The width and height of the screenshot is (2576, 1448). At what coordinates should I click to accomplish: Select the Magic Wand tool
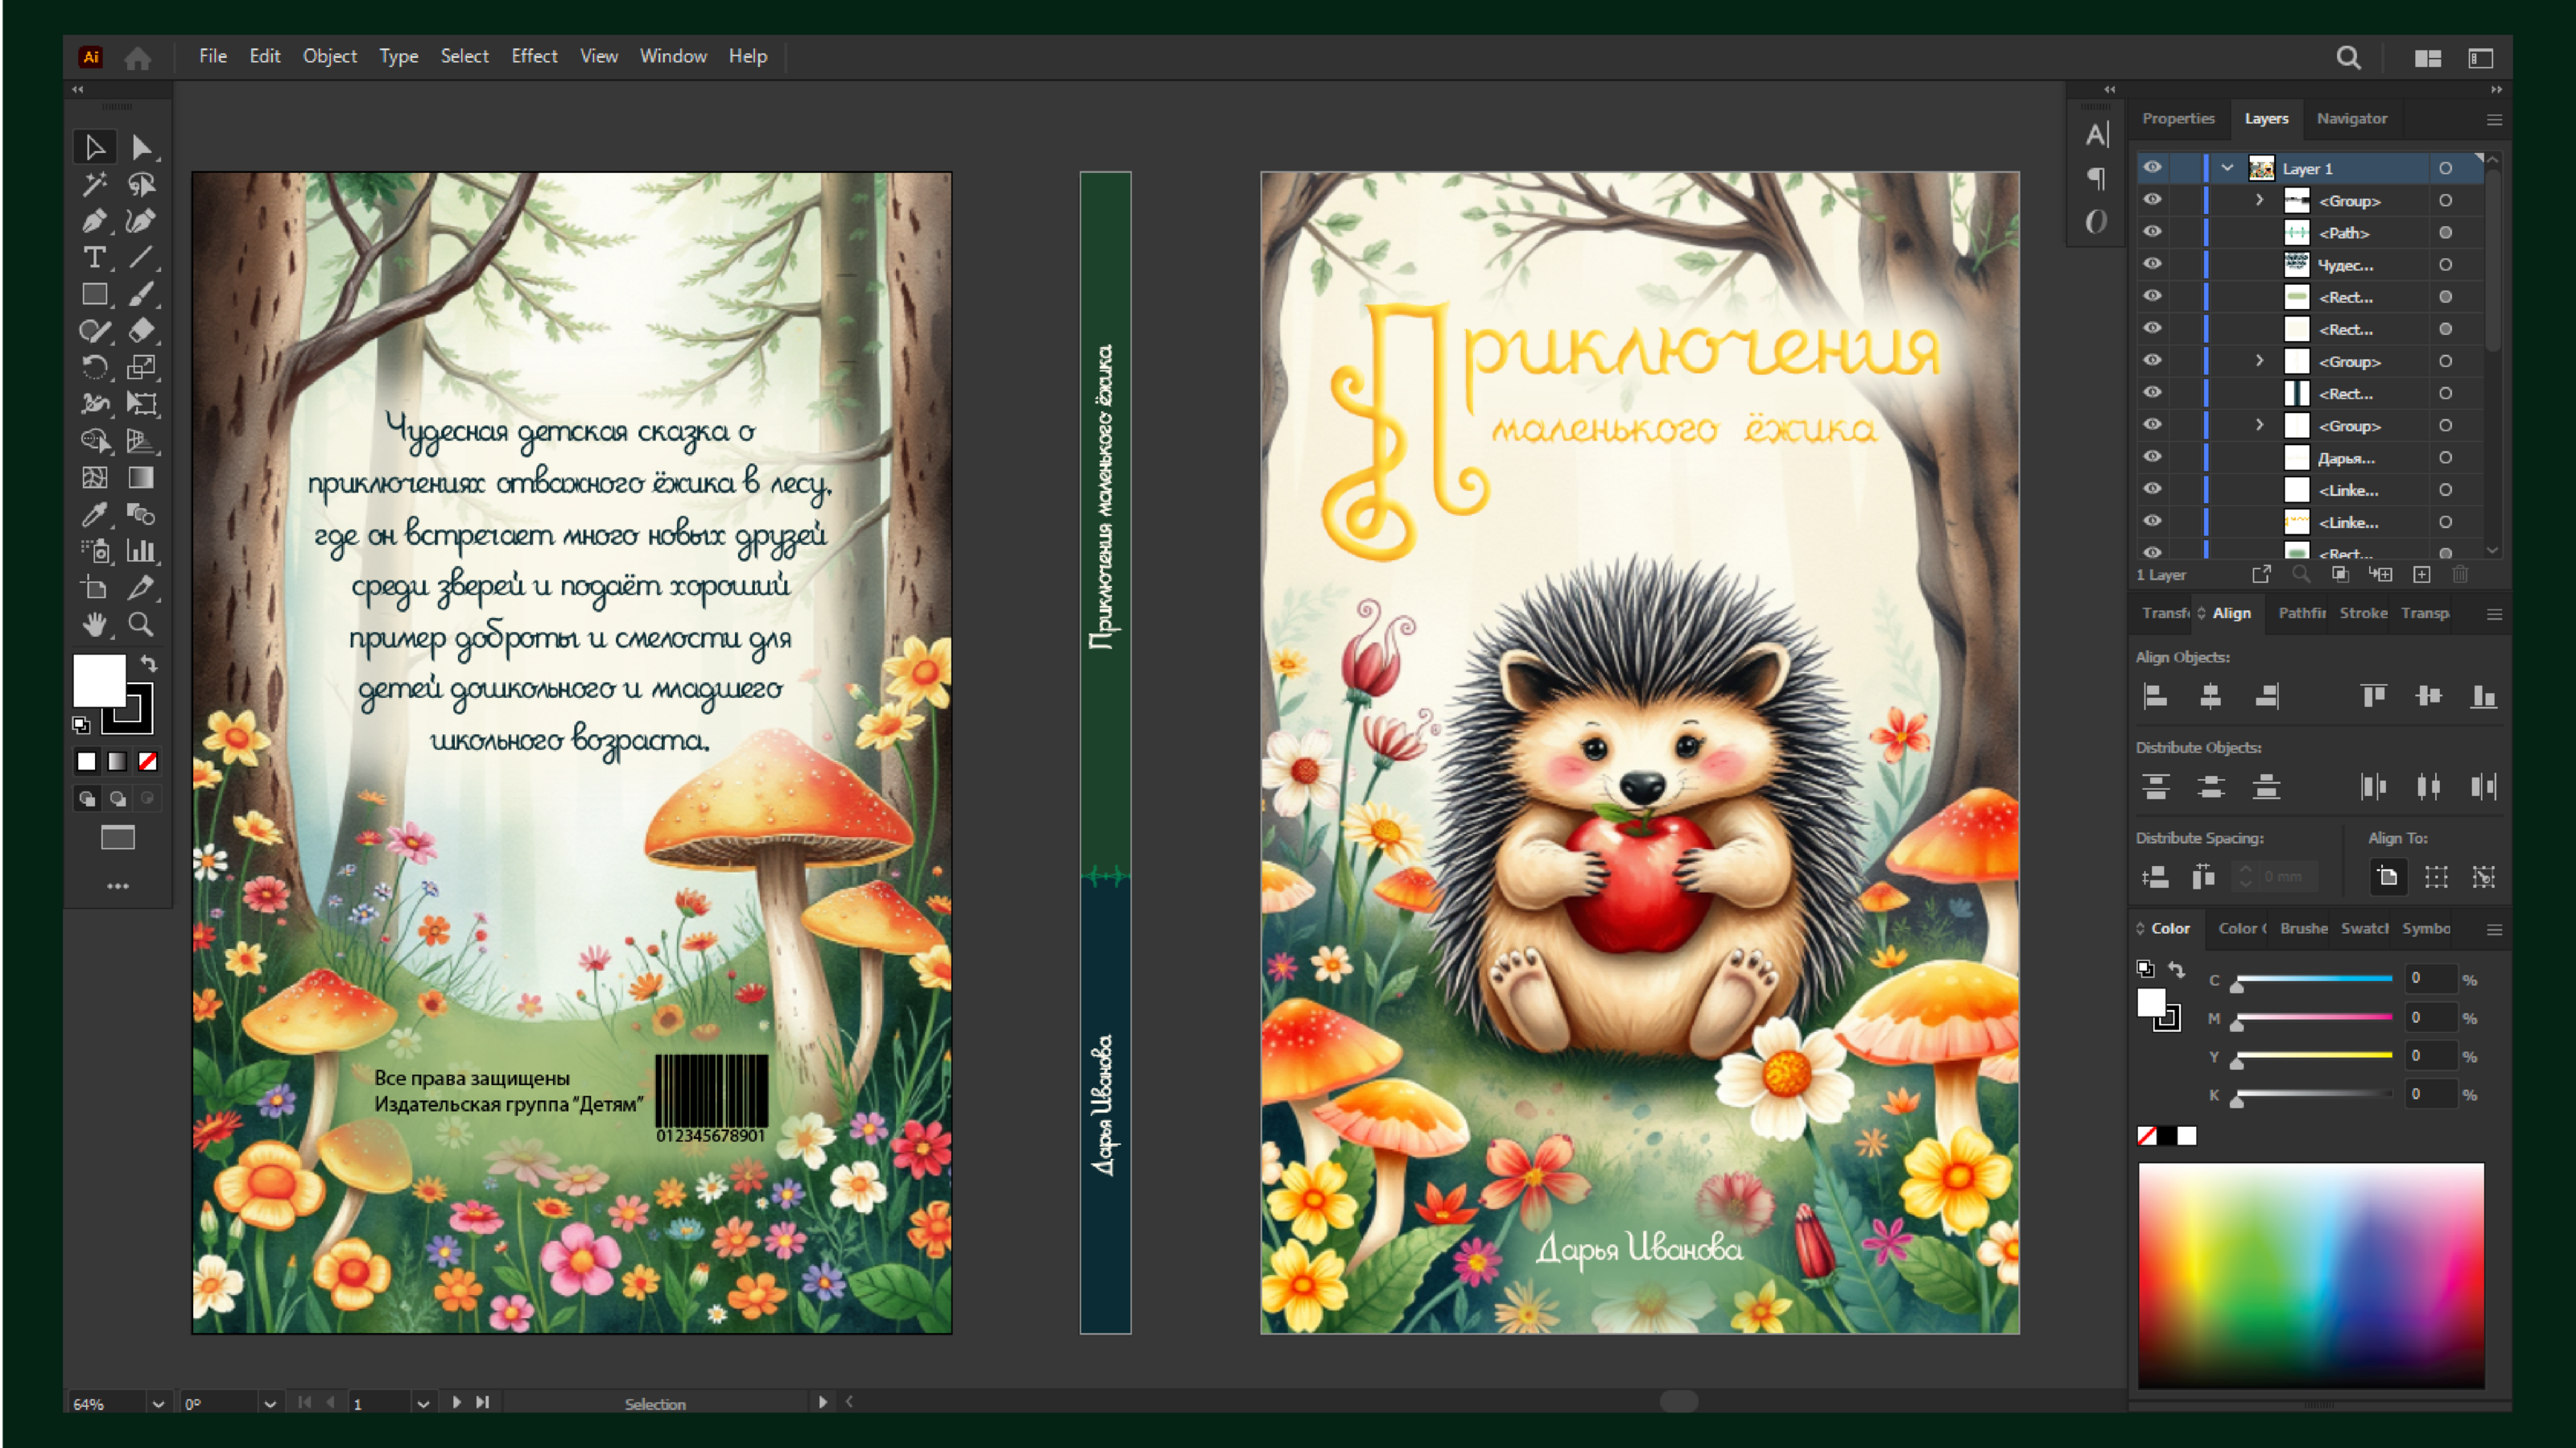[94, 184]
